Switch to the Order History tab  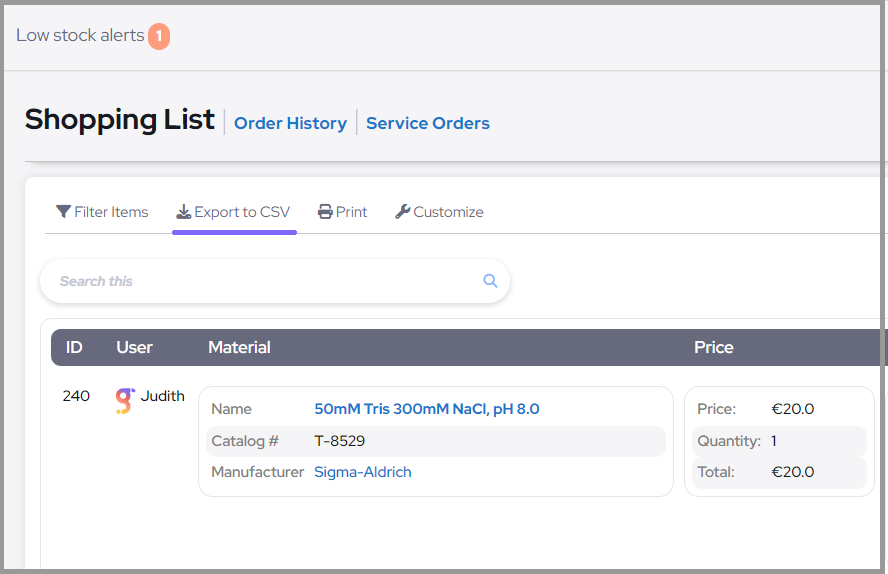pos(290,124)
